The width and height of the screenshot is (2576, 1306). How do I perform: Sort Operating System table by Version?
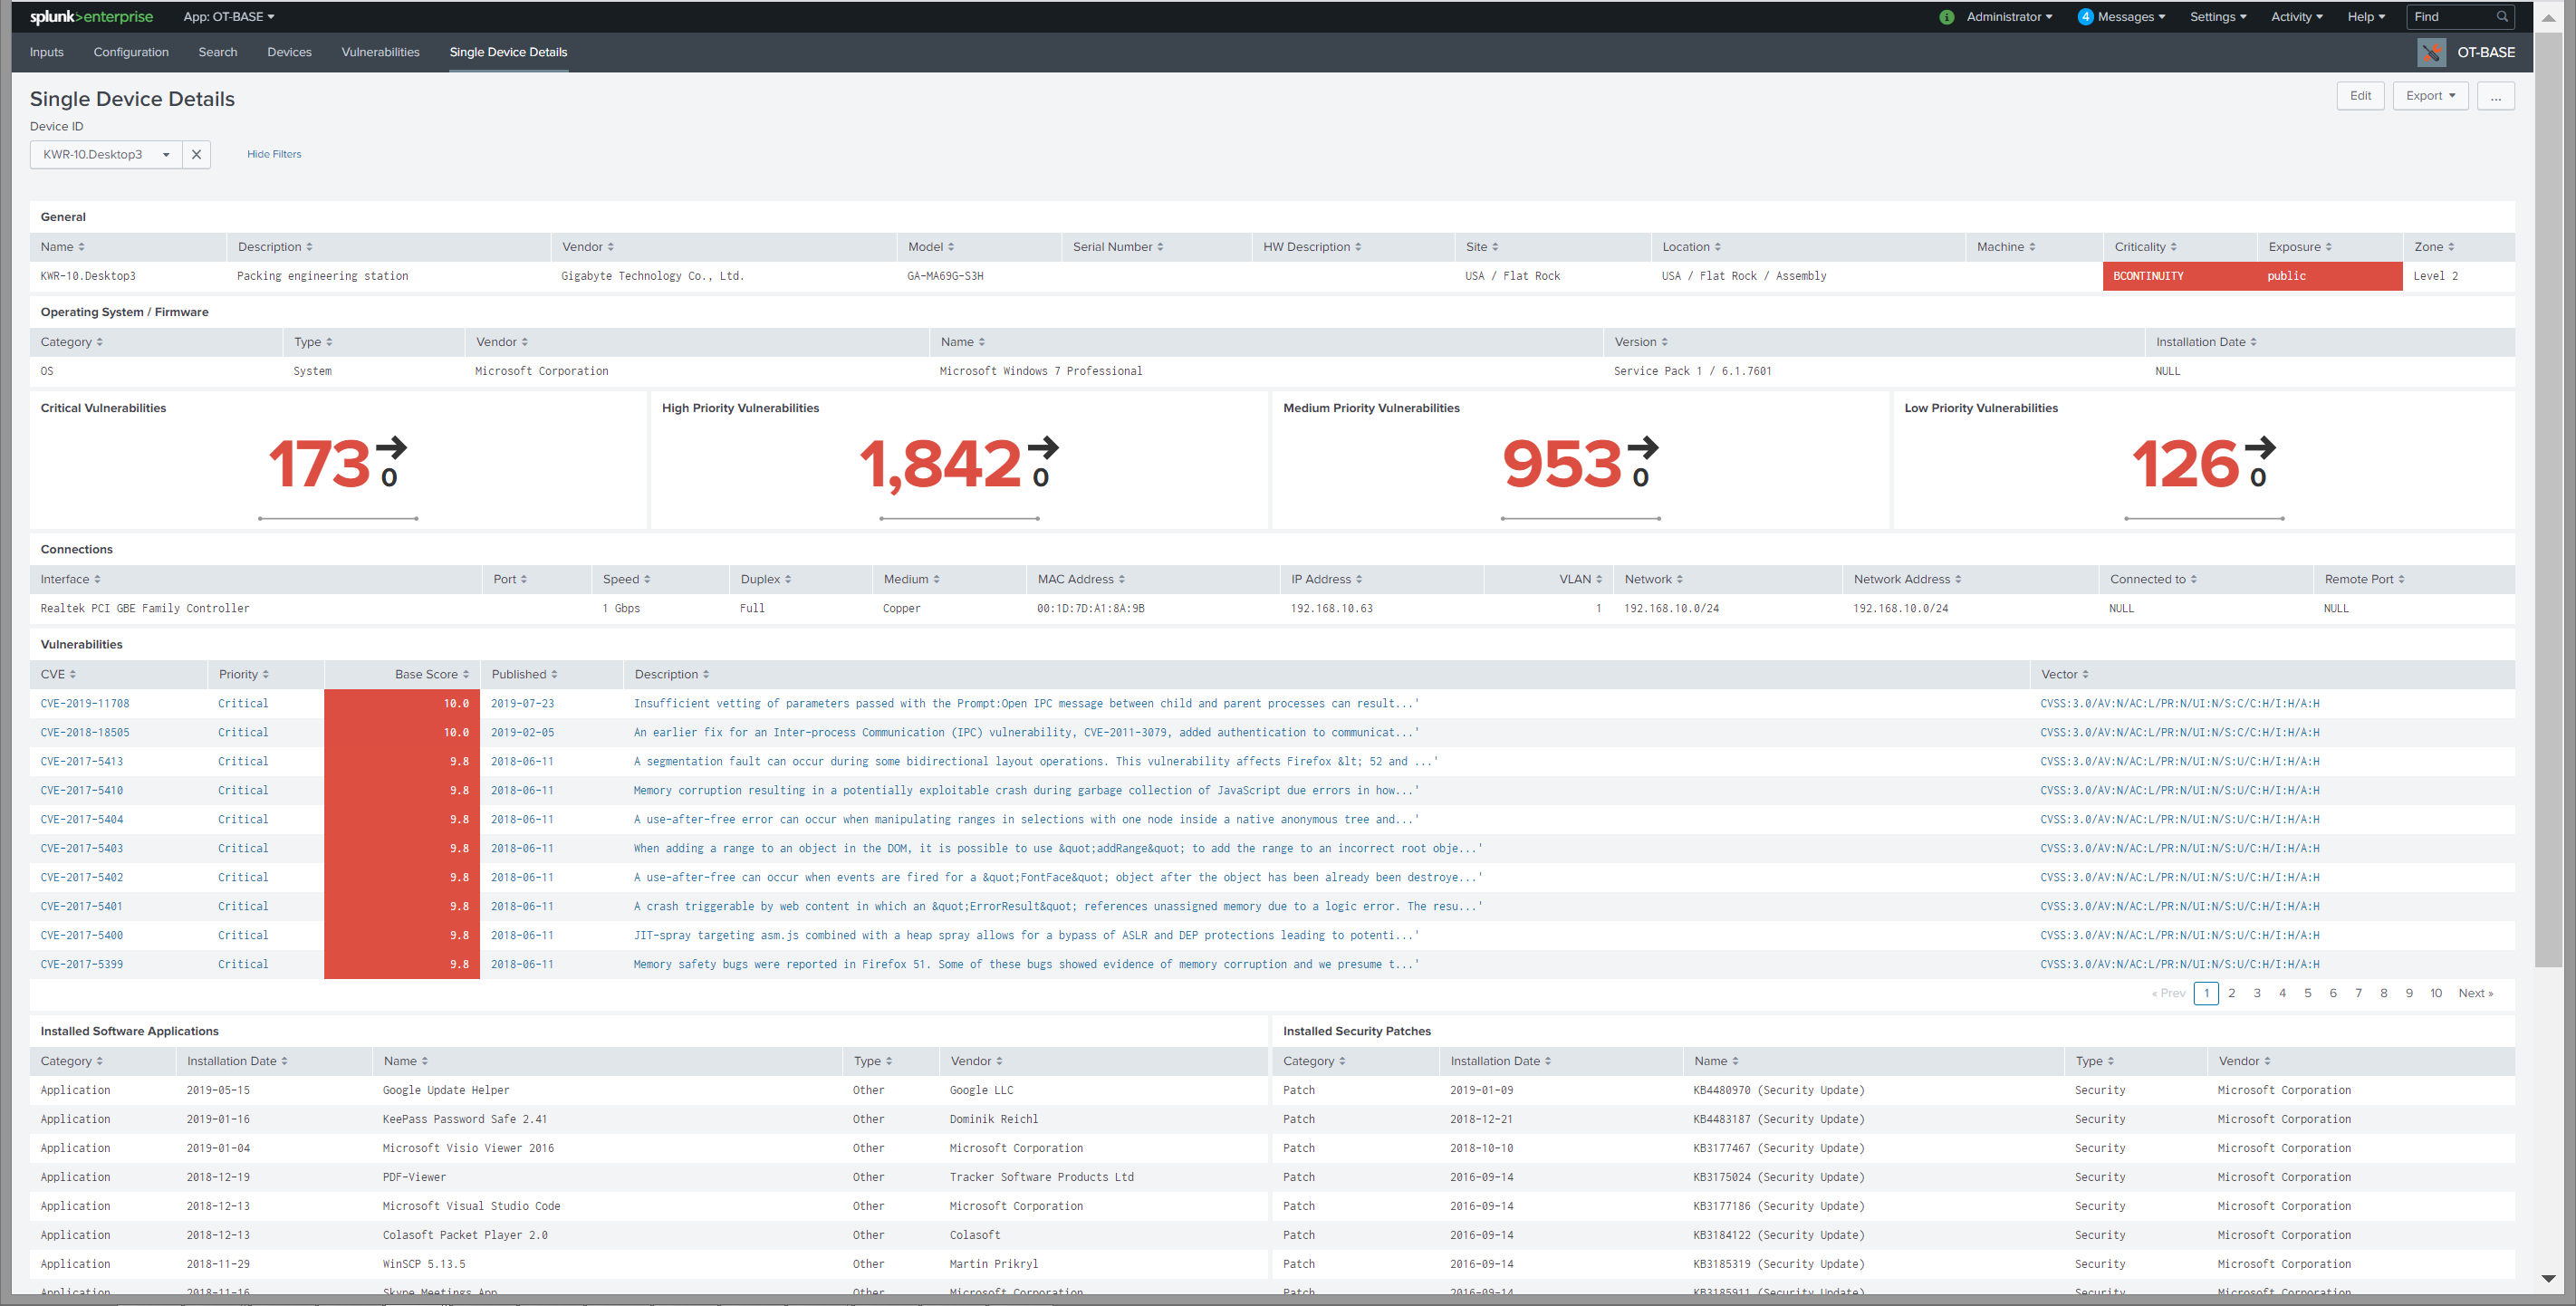(x=1641, y=342)
